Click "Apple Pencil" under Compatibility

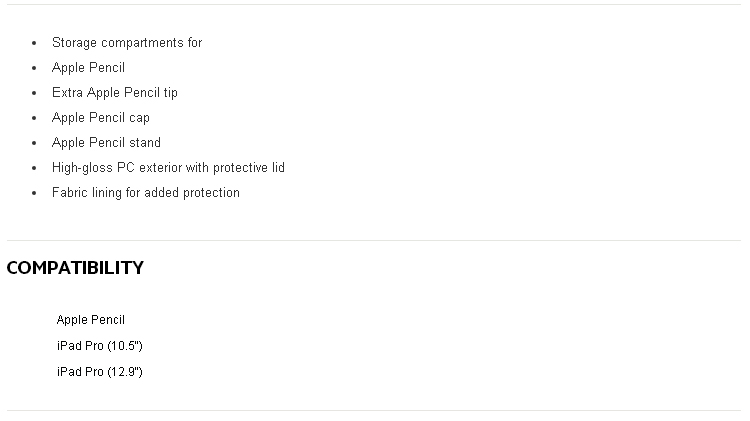(90, 320)
